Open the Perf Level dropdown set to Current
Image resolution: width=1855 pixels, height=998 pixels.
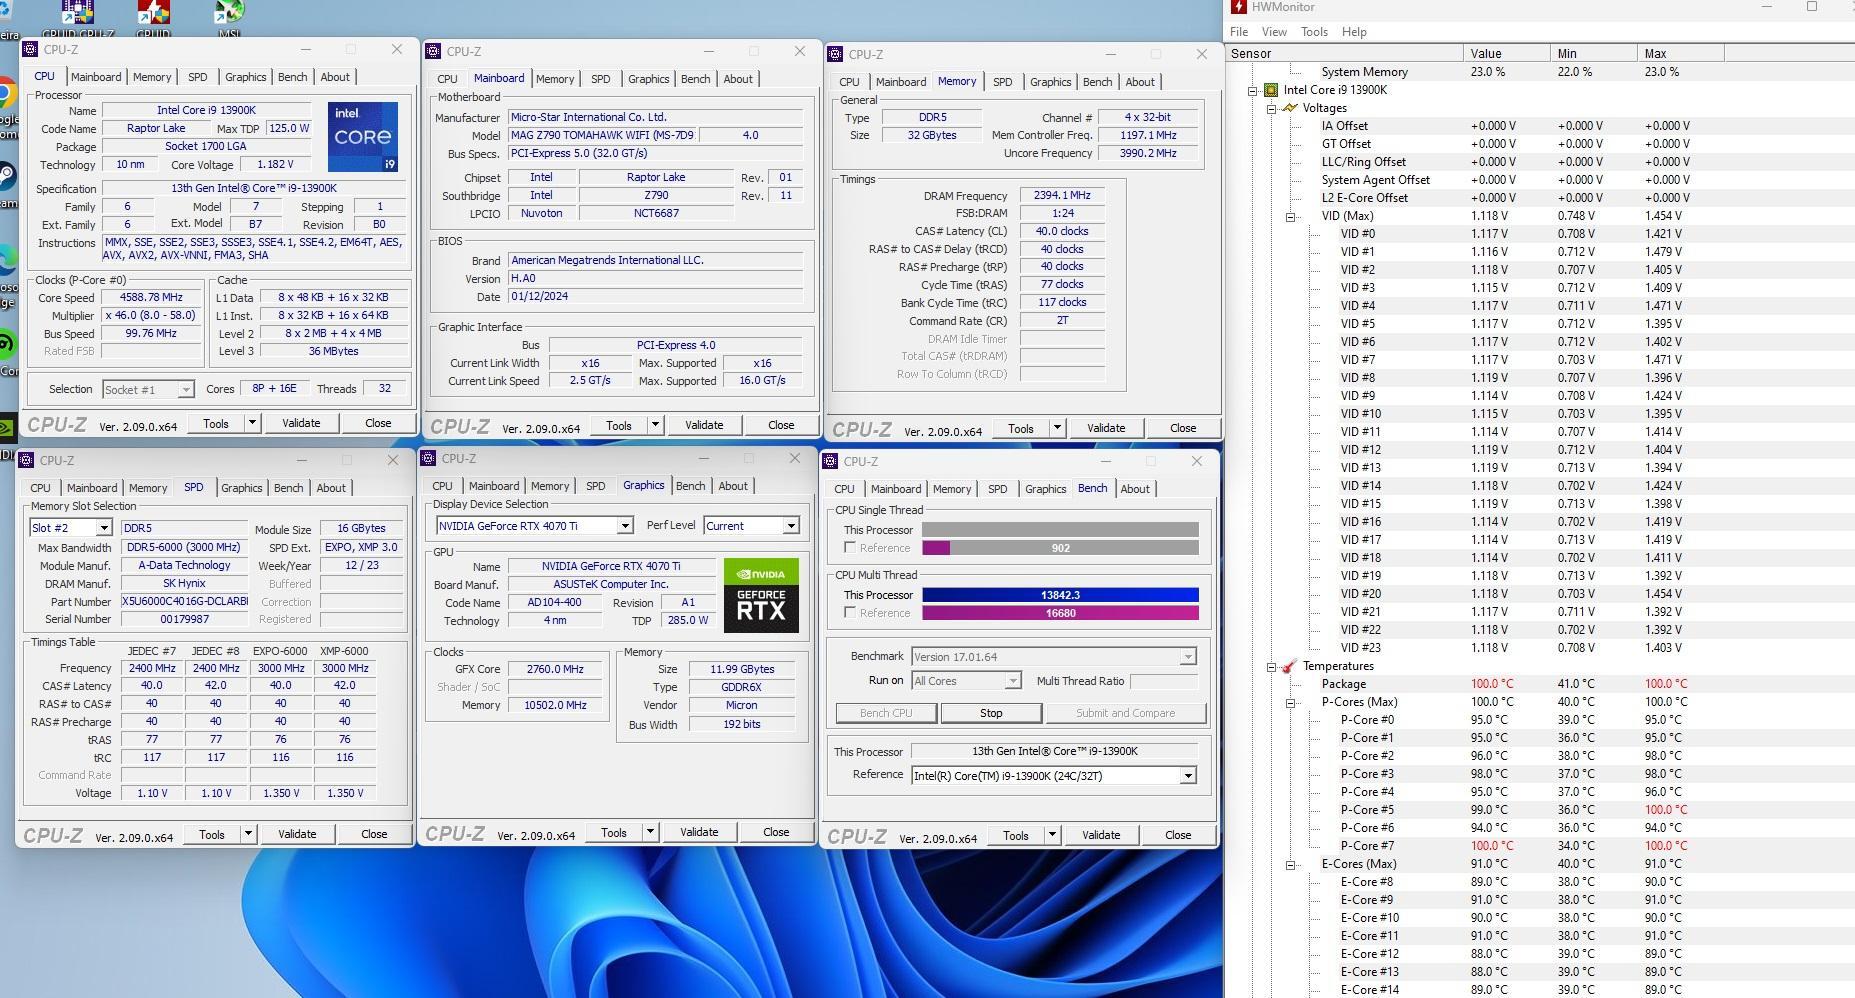[x=790, y=526]
